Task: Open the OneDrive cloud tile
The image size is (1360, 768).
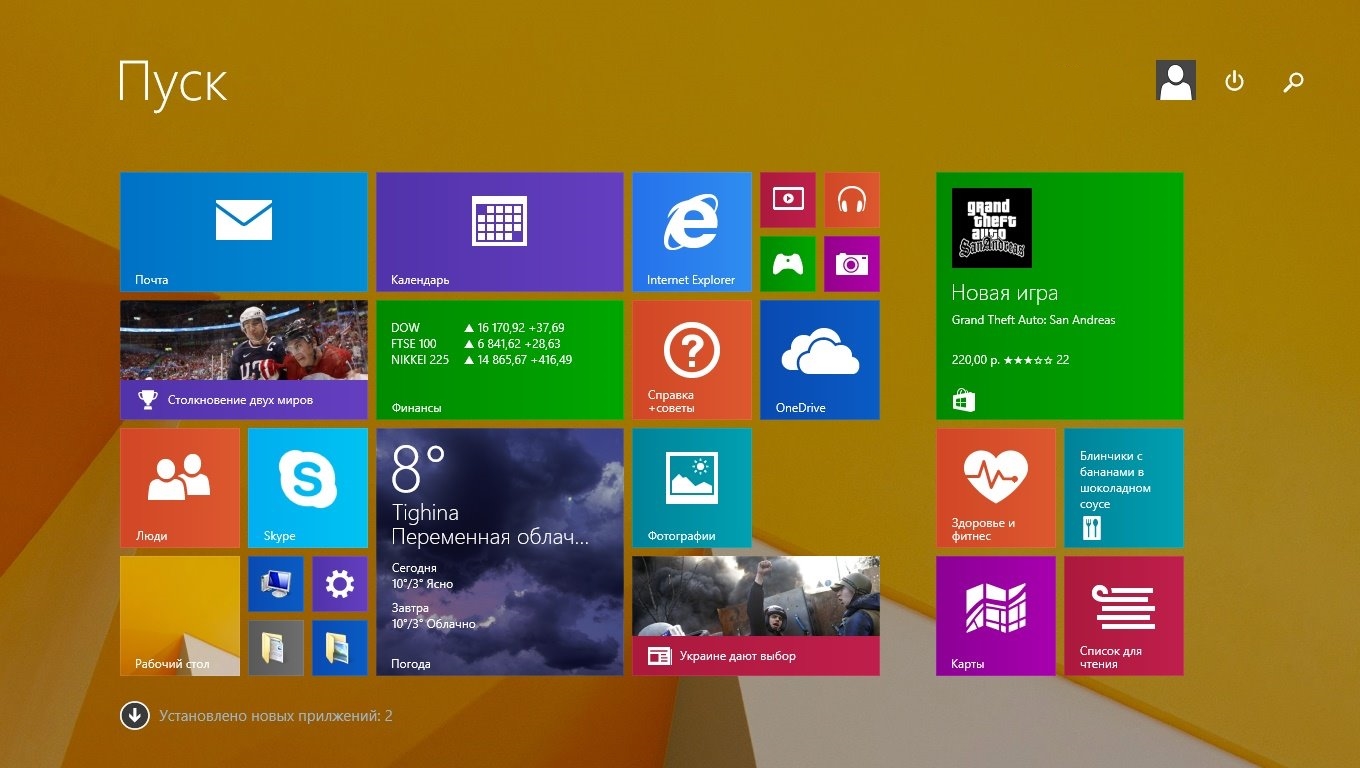Action: (820, 359)
